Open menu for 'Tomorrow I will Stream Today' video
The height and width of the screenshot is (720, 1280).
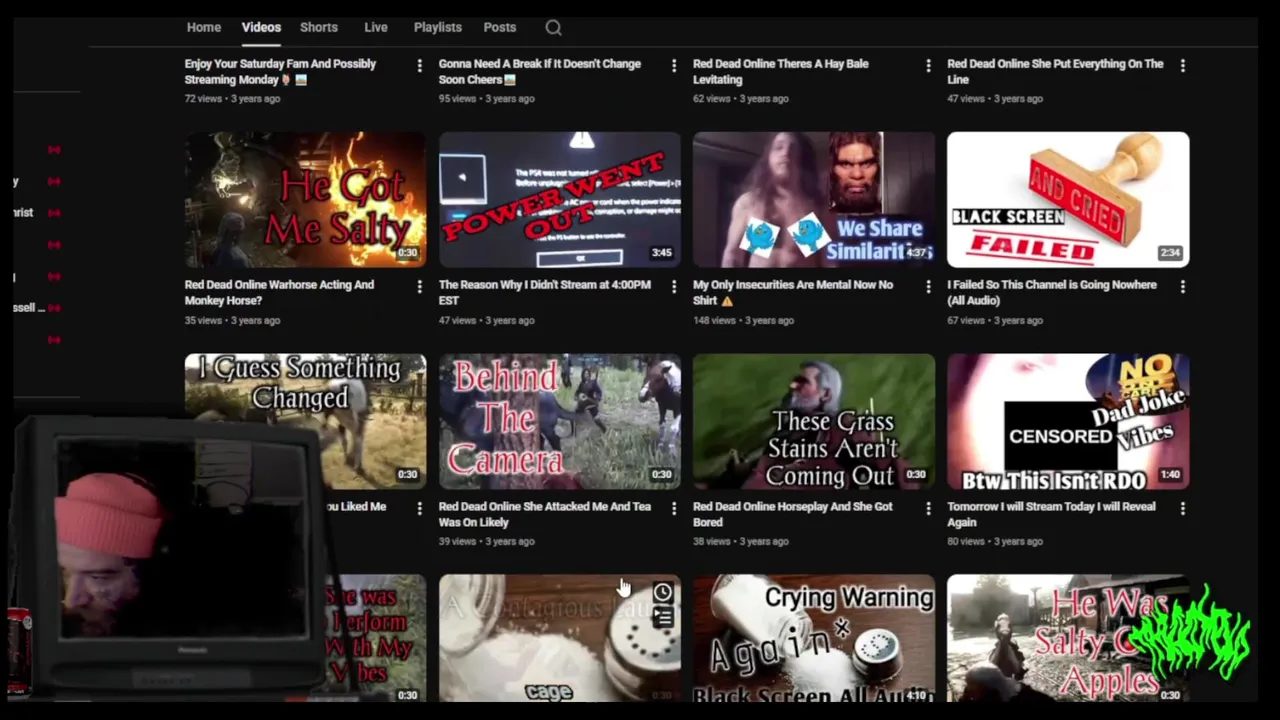click(1182, 509)
